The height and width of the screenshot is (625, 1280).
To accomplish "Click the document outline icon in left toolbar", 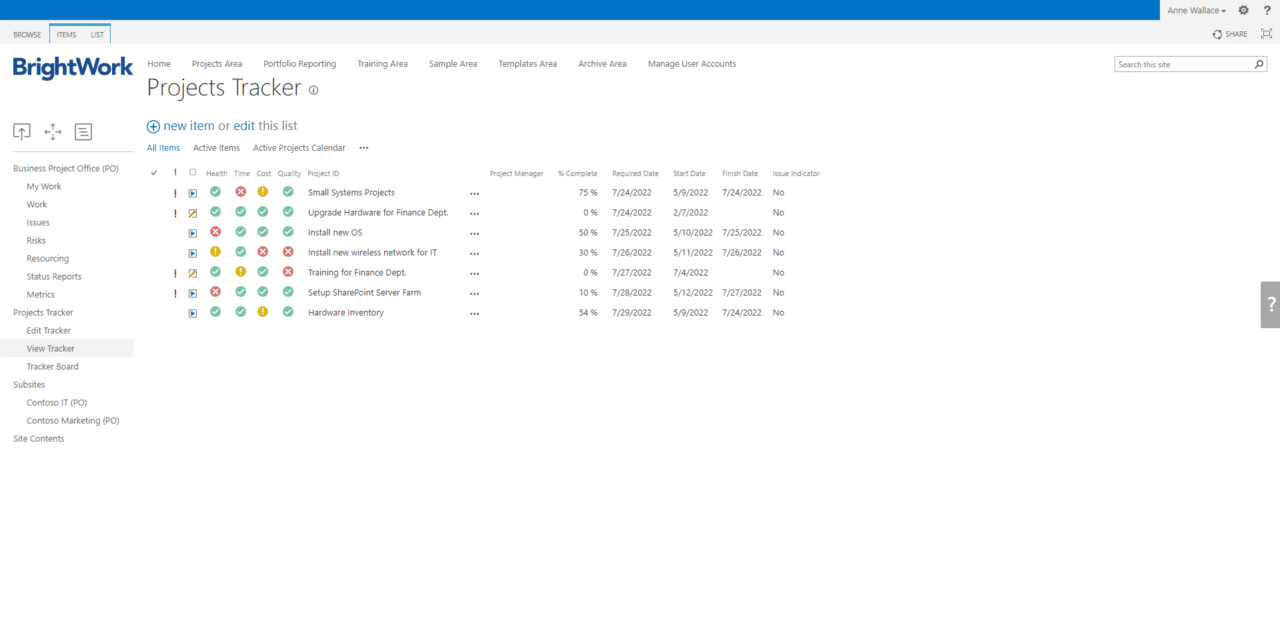I will point(83,131).
